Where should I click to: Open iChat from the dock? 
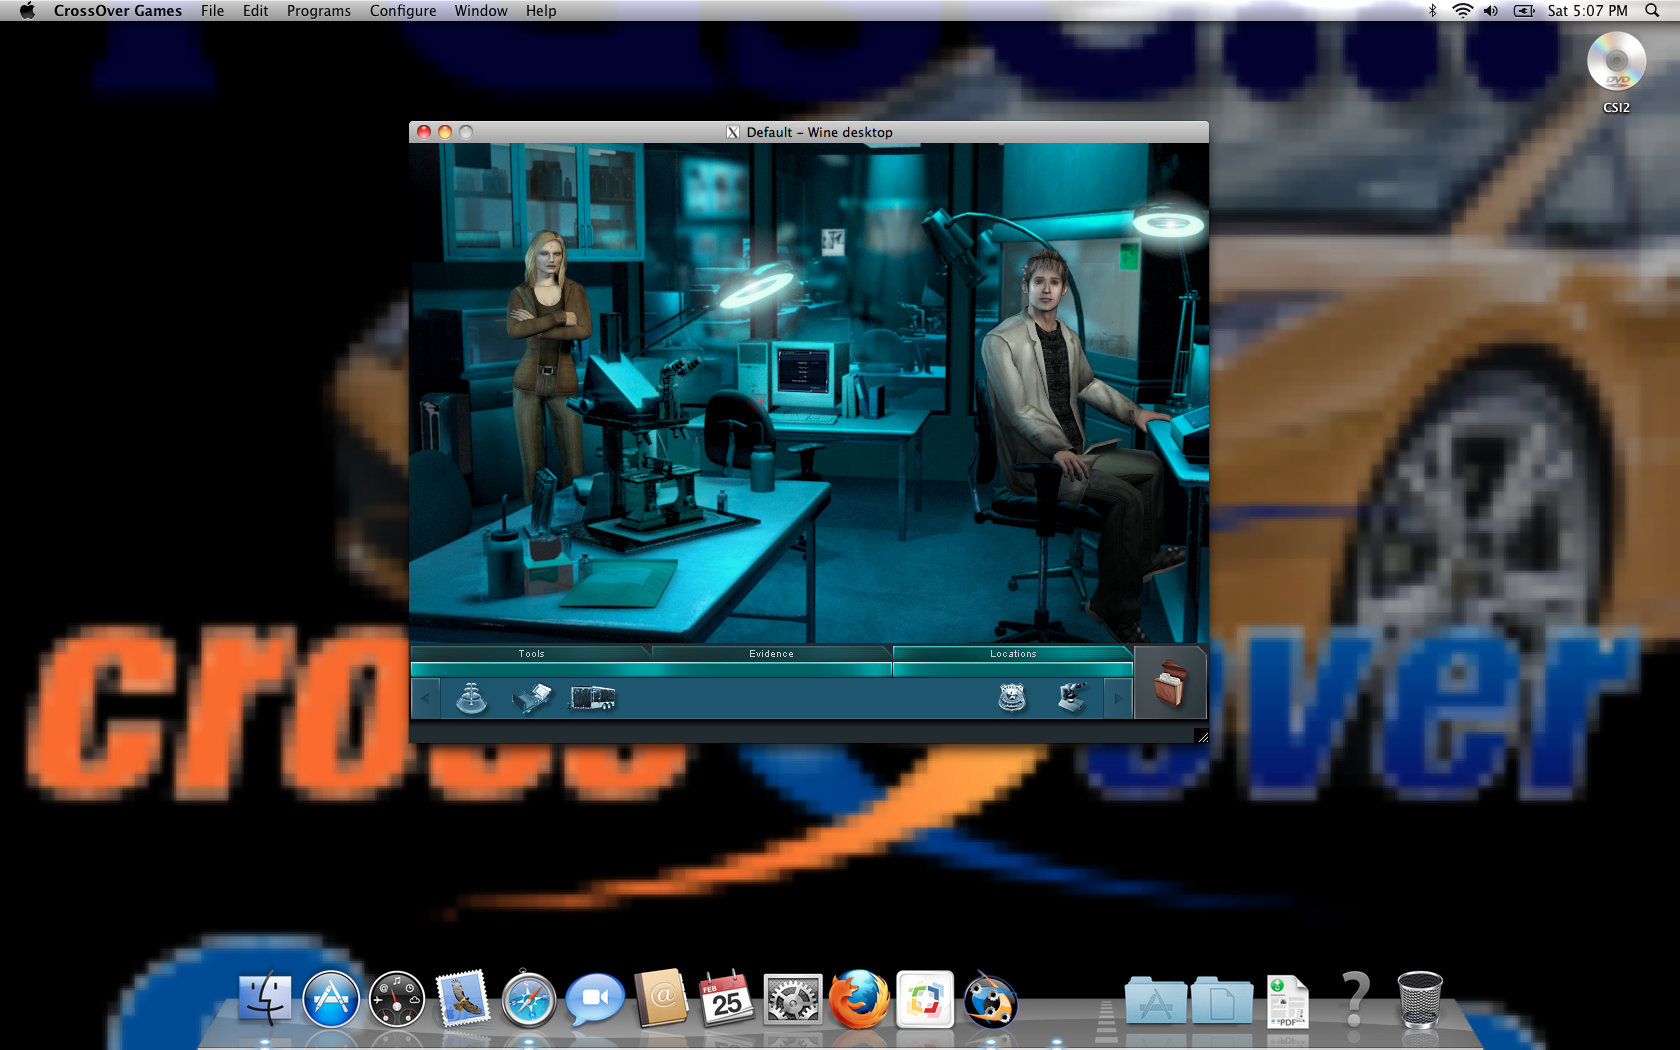pos(595,999)
